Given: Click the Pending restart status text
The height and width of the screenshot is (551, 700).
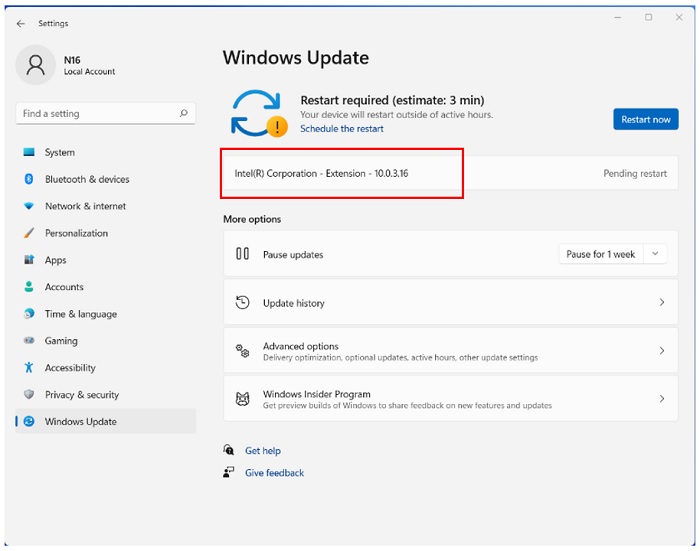Looking at the screenshot, I should [635, 173].
